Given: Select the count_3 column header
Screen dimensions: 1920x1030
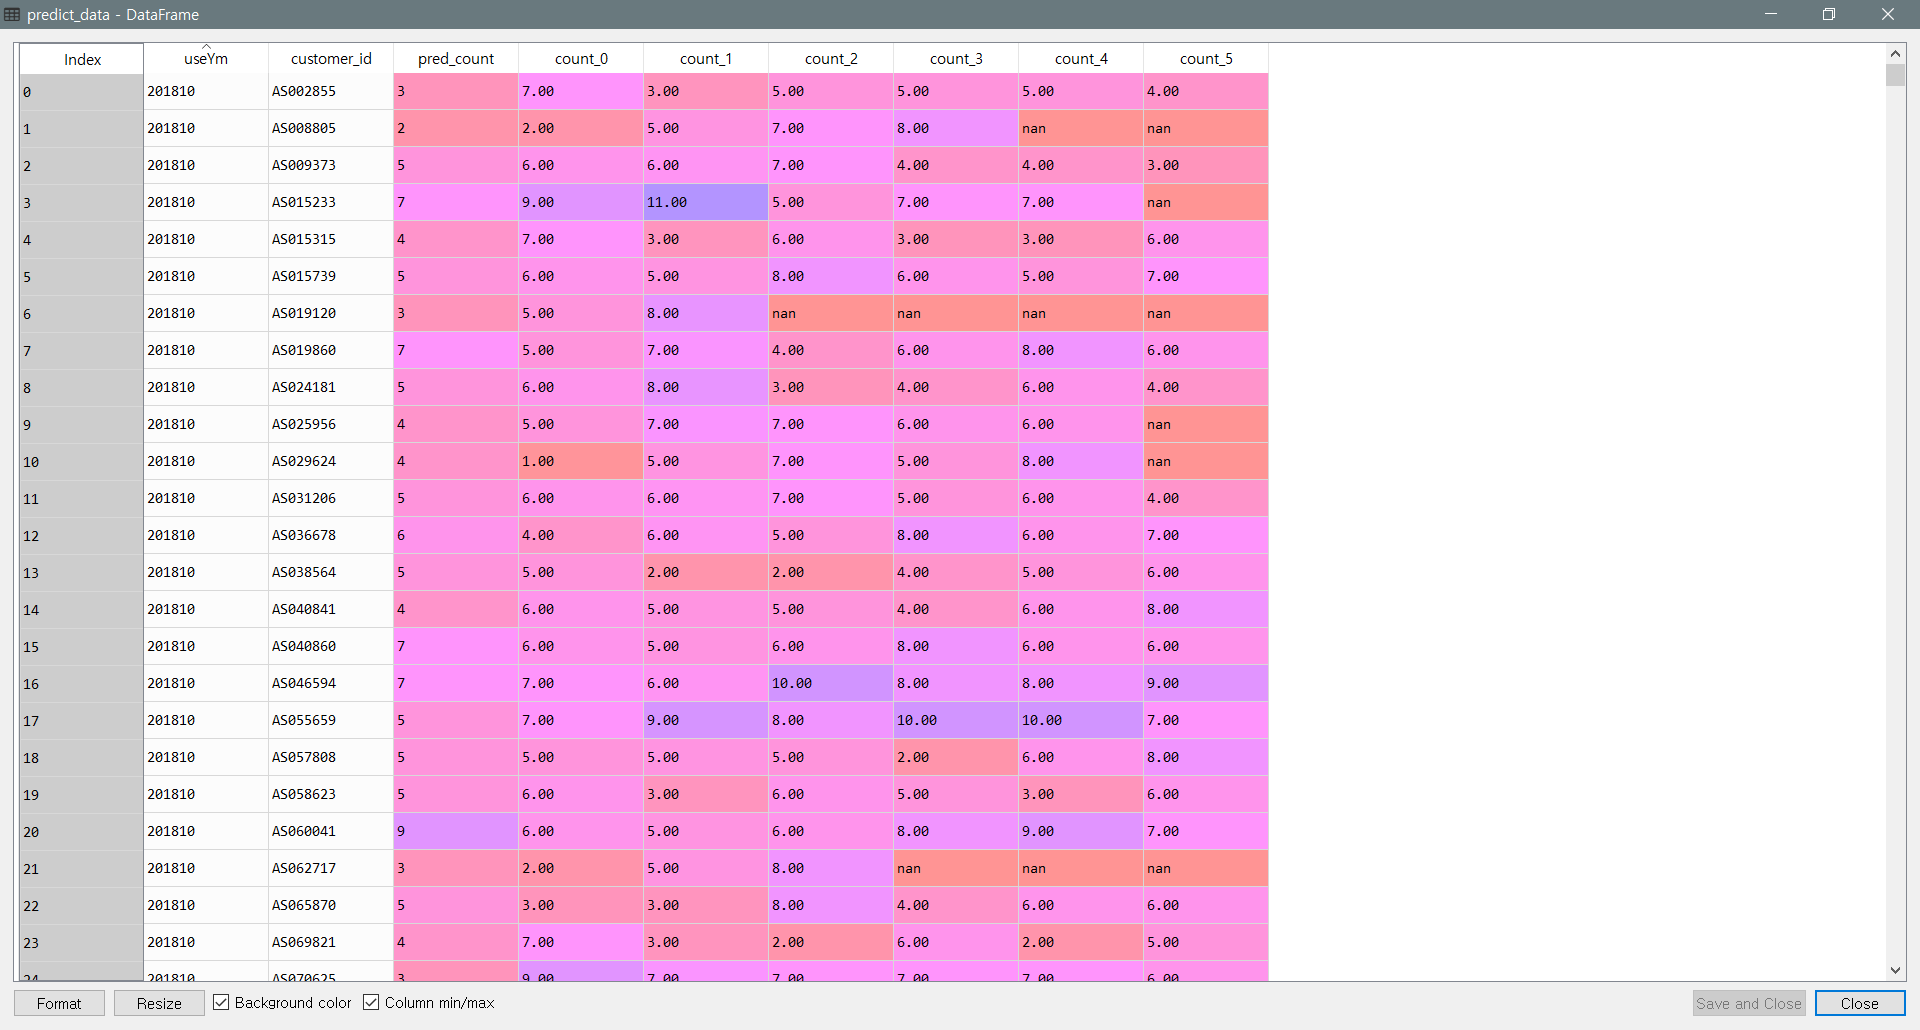Looking at the screenshot, I should (956, 58).
